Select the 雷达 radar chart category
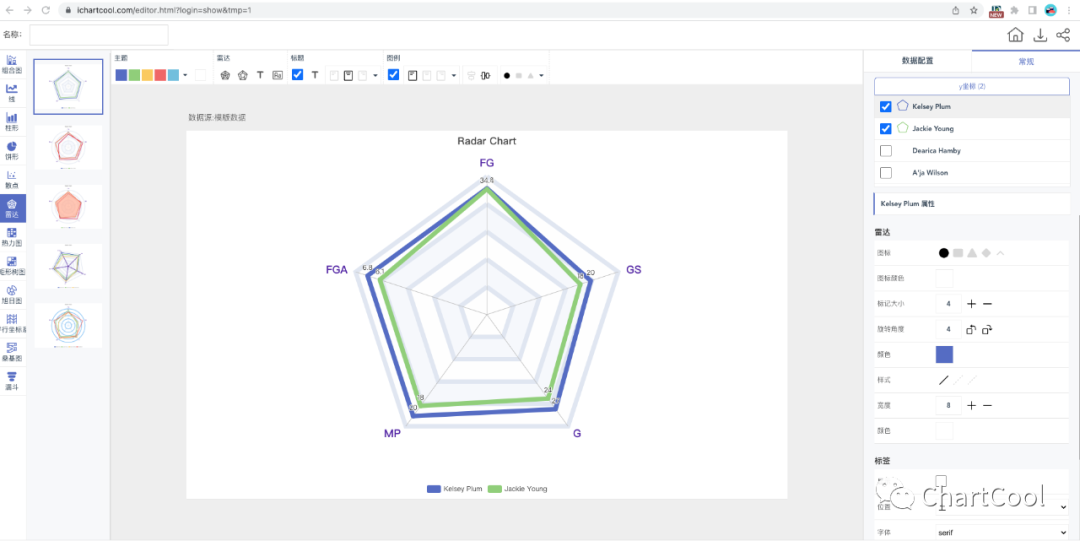Viewport: 1080px width, 541px height. click(x=12, y=208)
